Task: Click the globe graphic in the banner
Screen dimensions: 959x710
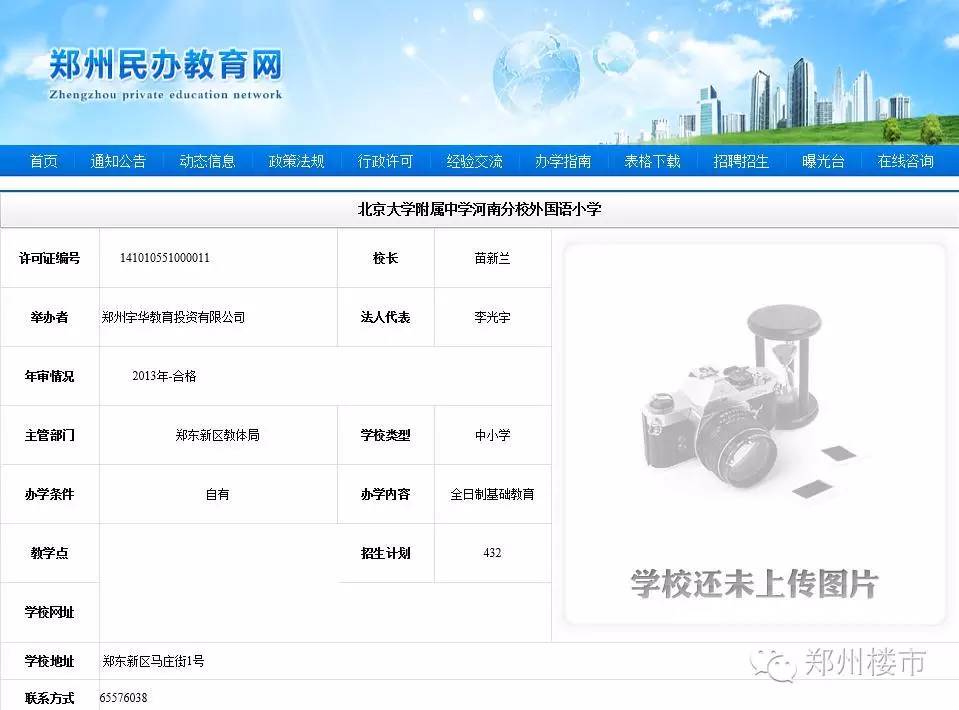Action: pos(536,75)
